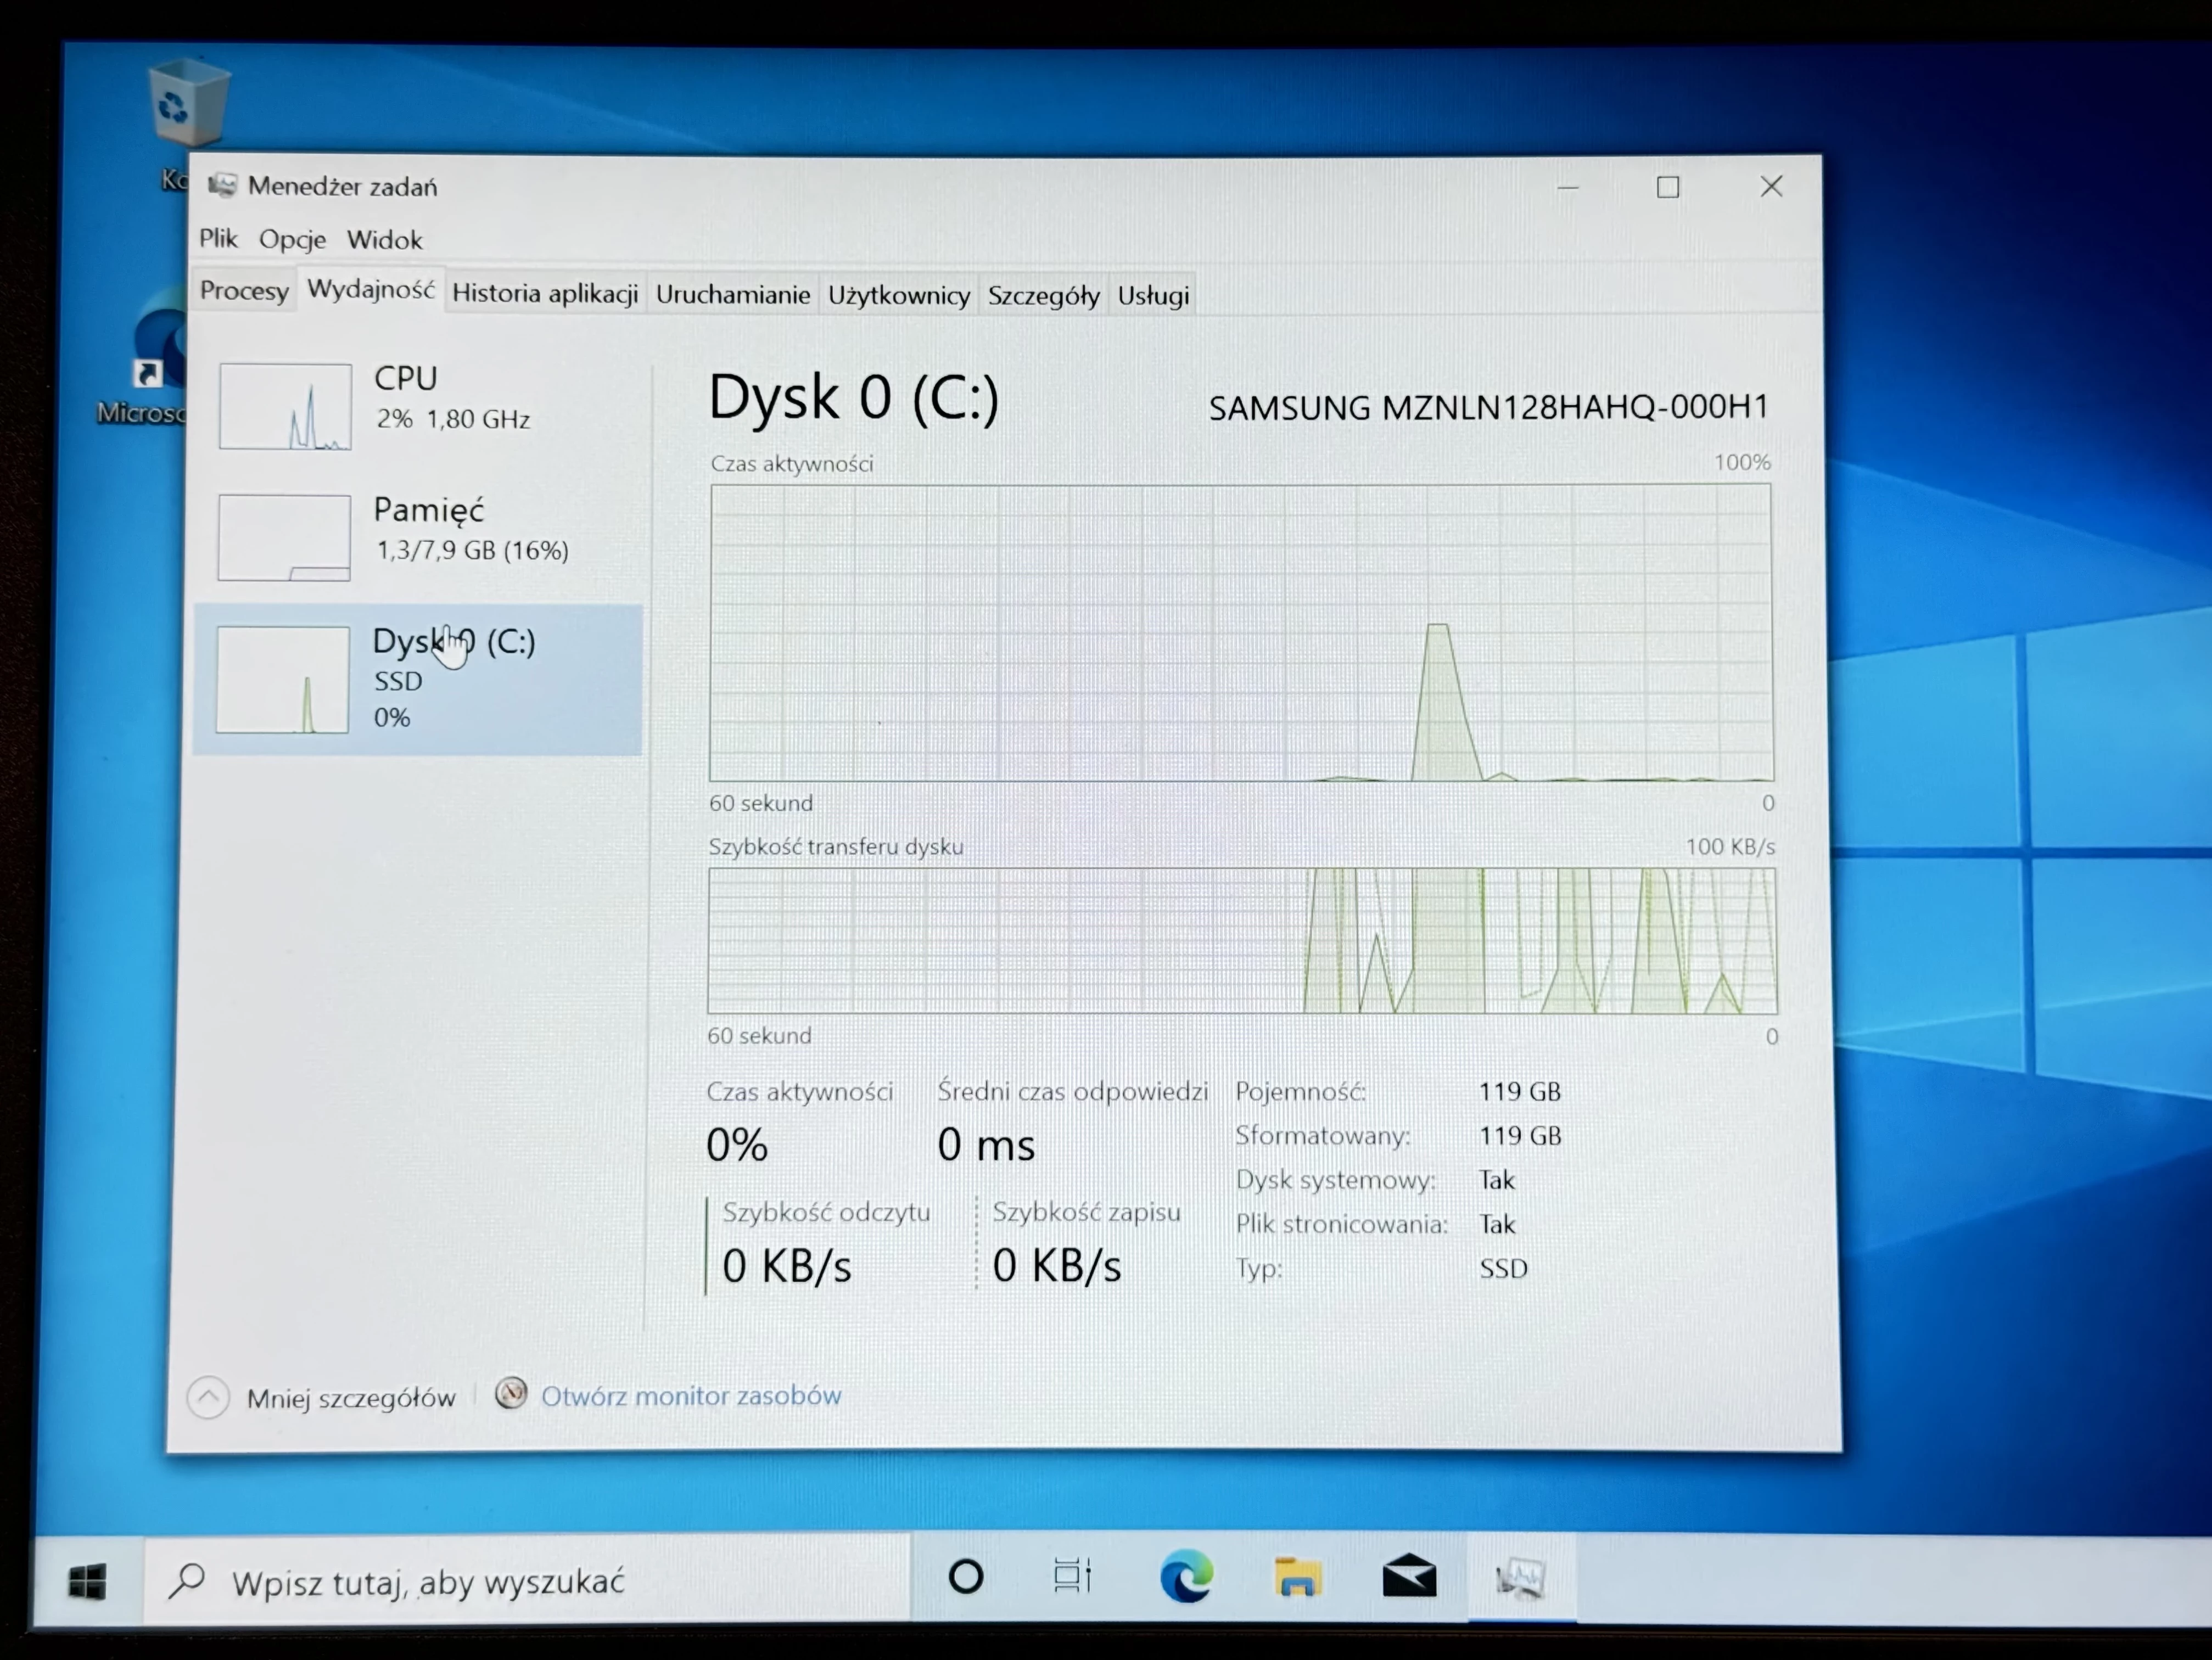Select the Pamięć memory graph item

click(285, 537)
